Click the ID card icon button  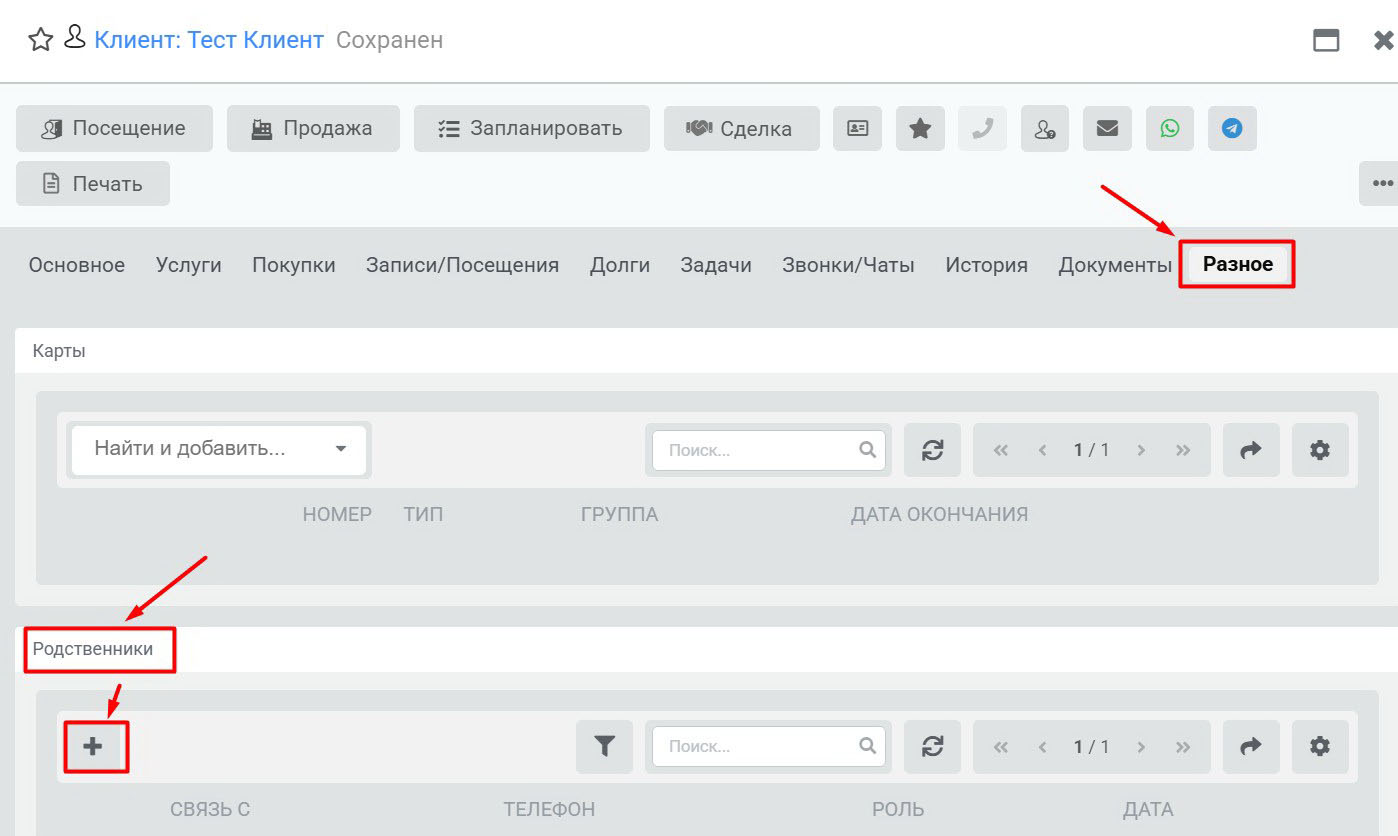coord(858,128)
